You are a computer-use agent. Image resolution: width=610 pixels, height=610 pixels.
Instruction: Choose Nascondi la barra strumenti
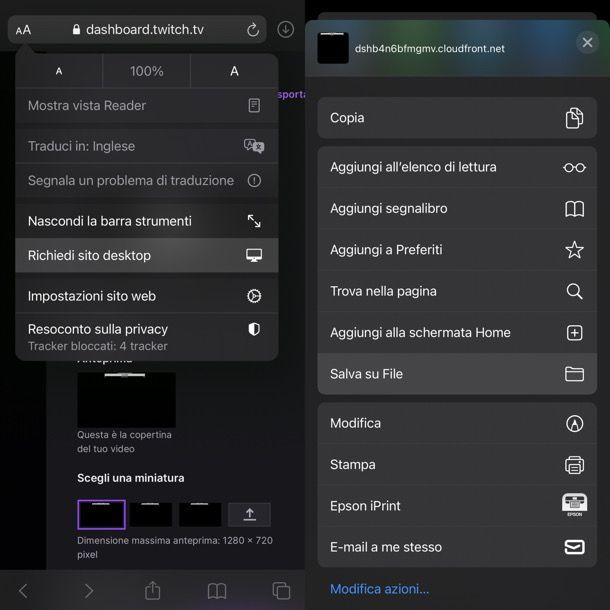pos(147,221)
